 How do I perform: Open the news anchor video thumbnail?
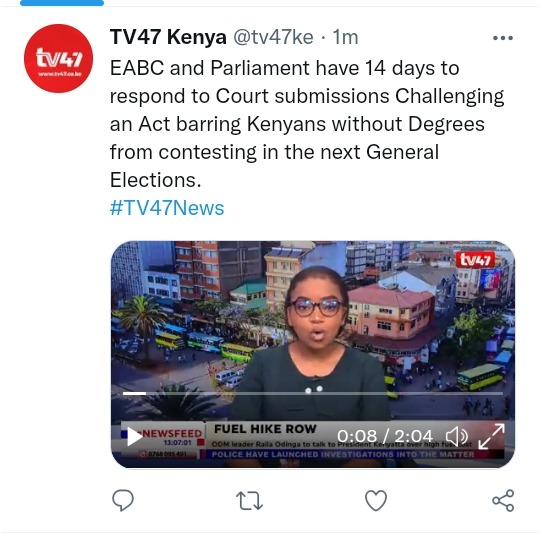(313, 354)
